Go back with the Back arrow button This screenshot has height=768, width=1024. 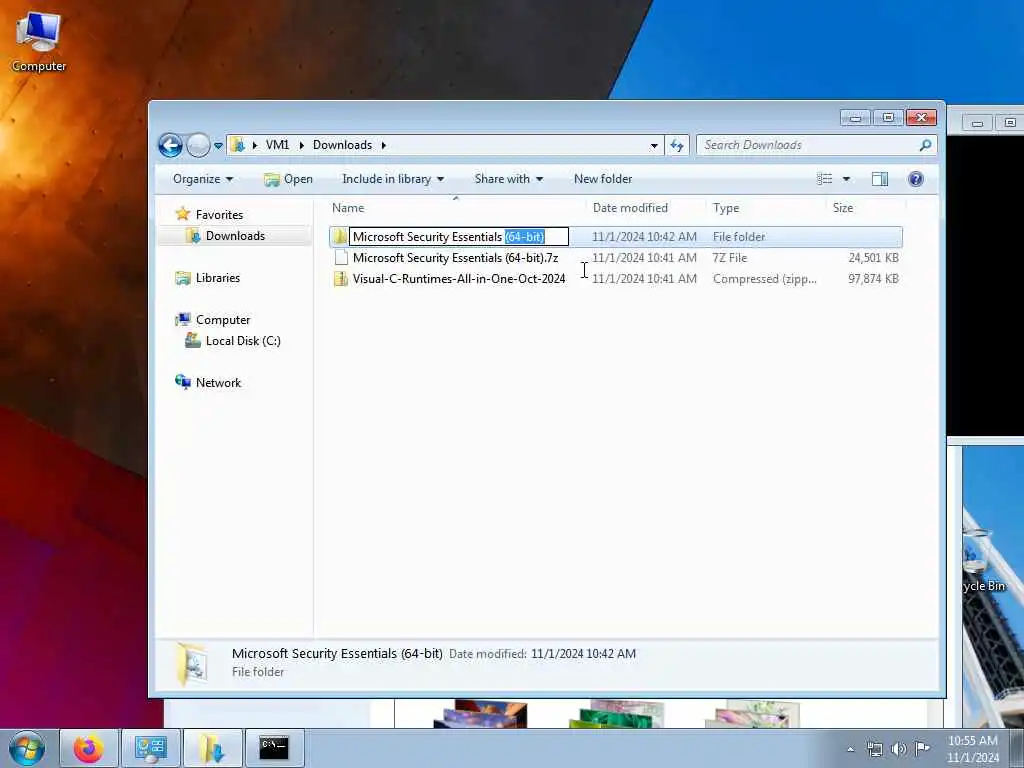(x=170, y=145)
